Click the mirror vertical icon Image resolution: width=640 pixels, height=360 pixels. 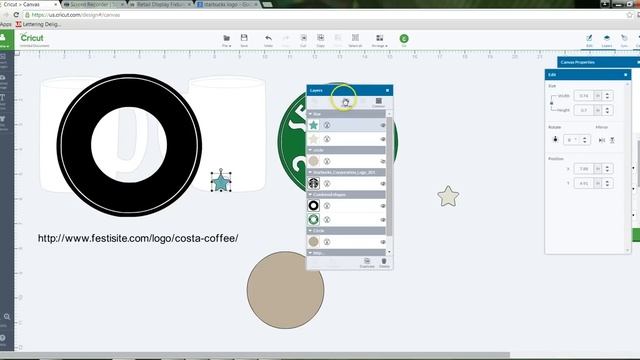(x=612, y=140)
